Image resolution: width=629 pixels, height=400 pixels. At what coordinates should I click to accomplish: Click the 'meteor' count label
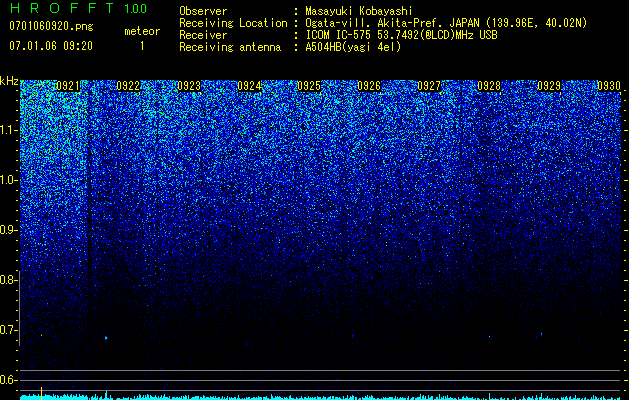click(x=142, y=31)
